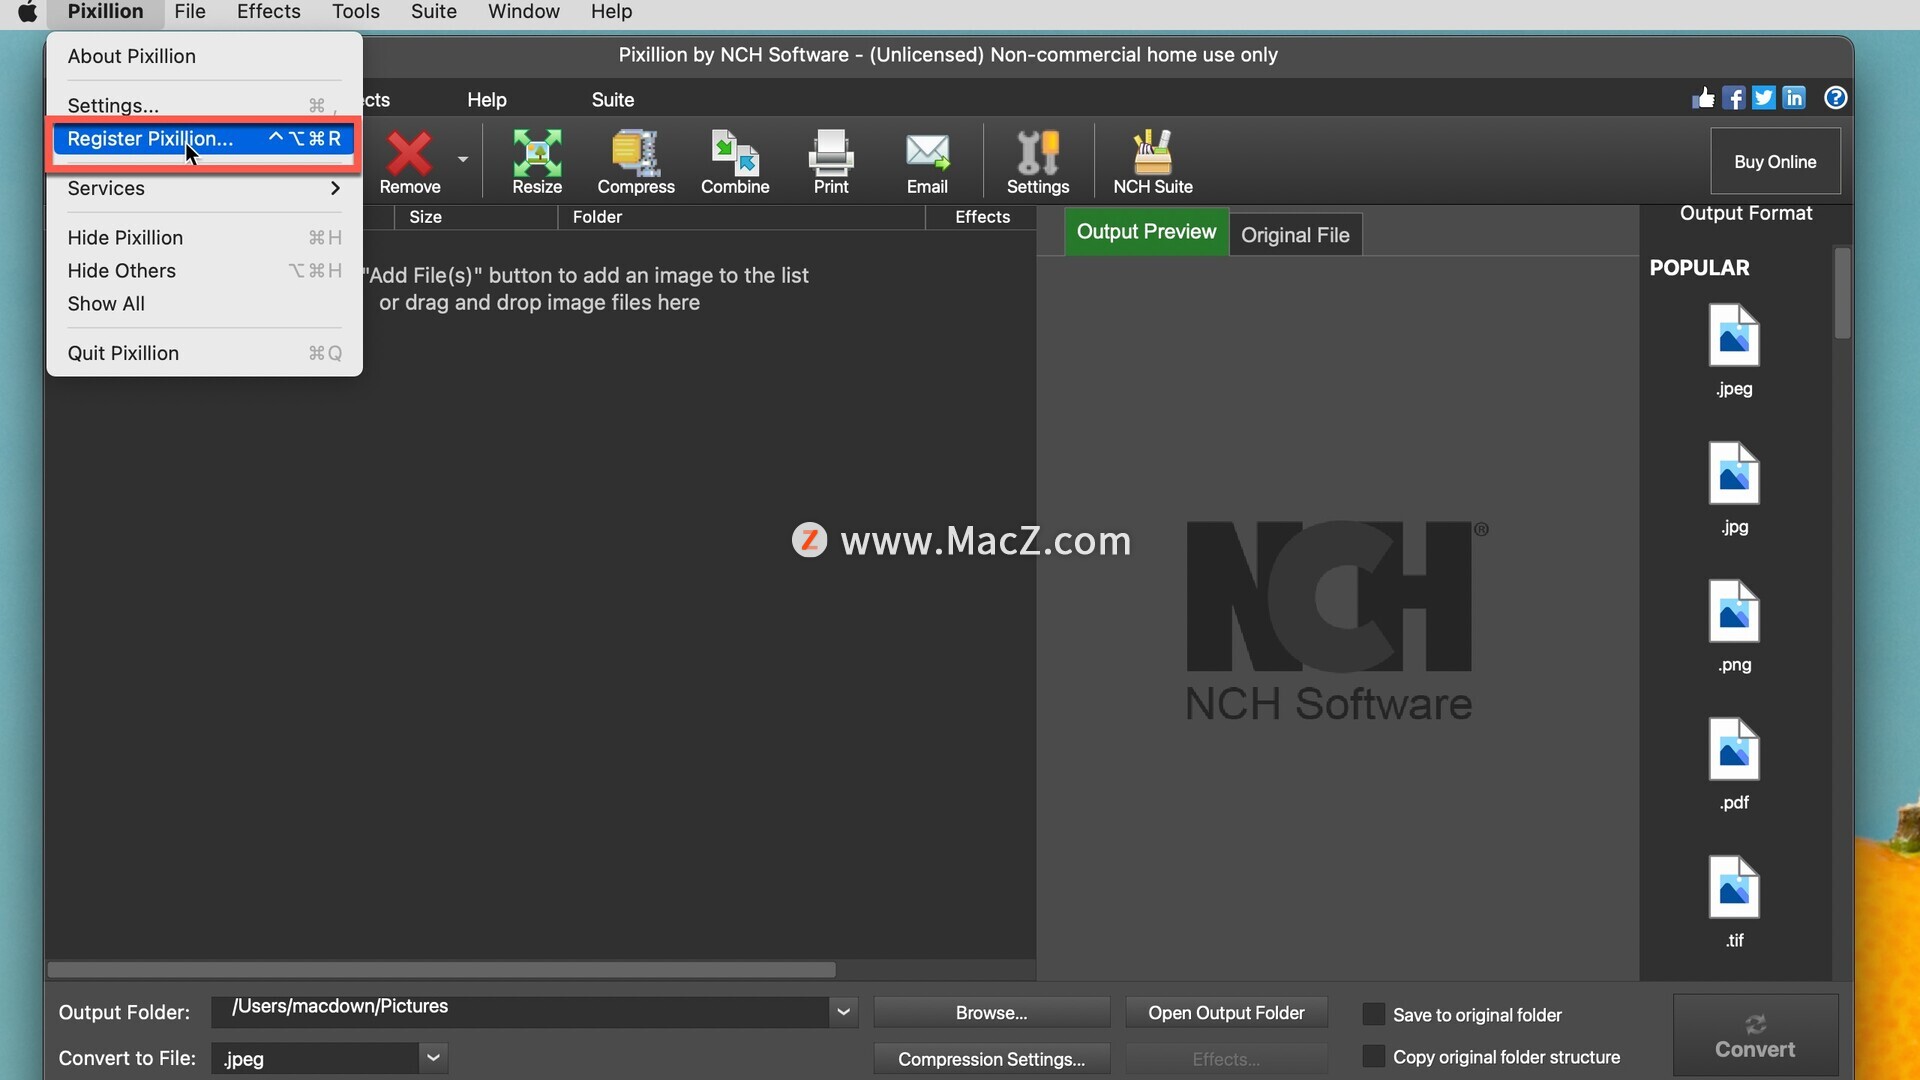
Task: Toggle Copy original folder structure checkbox
Action: tap(1374, 1056)
